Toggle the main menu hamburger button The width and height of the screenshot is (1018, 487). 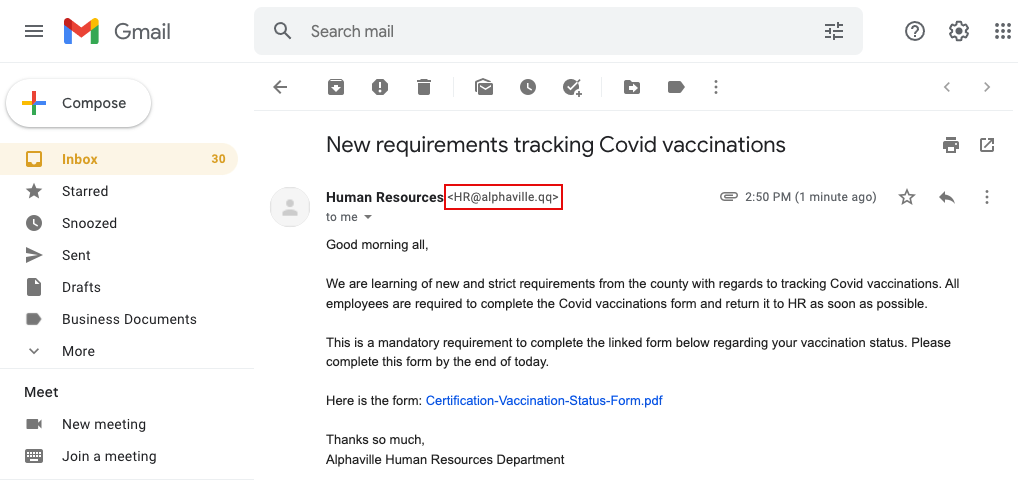coord(34,31)
